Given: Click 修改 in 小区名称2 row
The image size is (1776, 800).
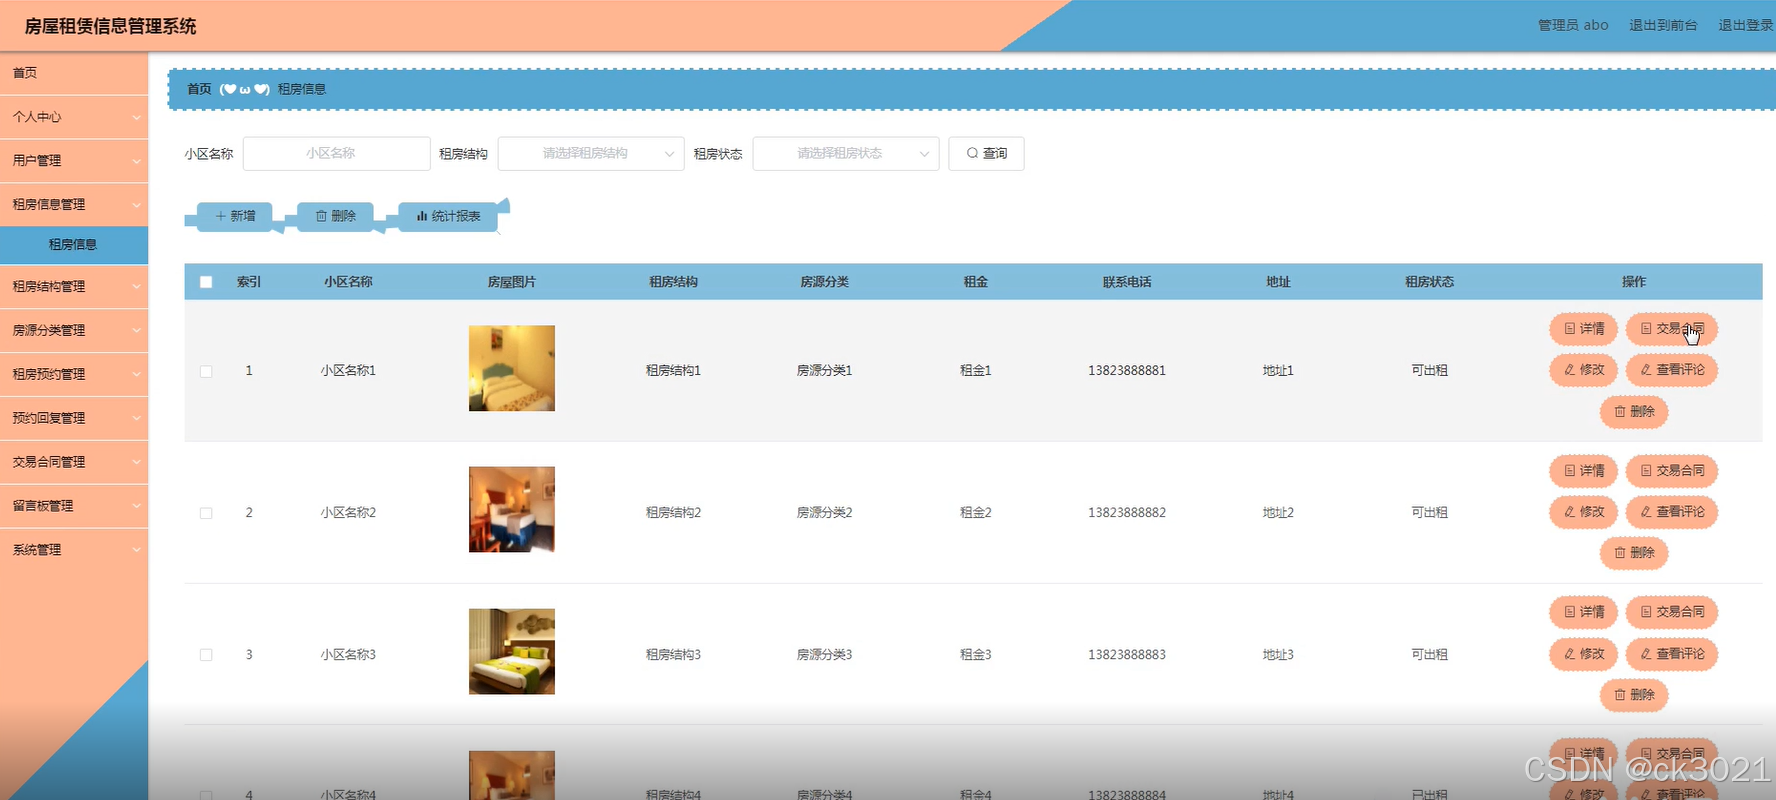Looking at the screenshot, I should point(1584,512).
